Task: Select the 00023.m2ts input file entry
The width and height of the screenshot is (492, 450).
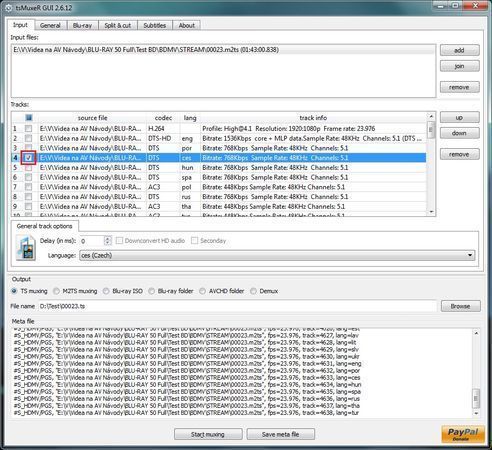Action: (x=223, y=50)
